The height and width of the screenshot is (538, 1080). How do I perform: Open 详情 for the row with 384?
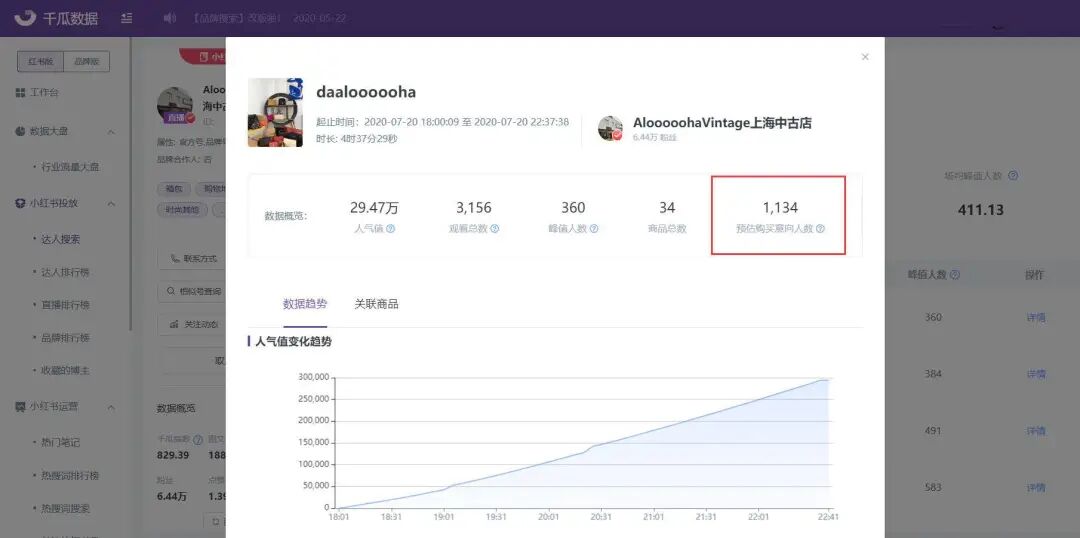point(1036,374)
